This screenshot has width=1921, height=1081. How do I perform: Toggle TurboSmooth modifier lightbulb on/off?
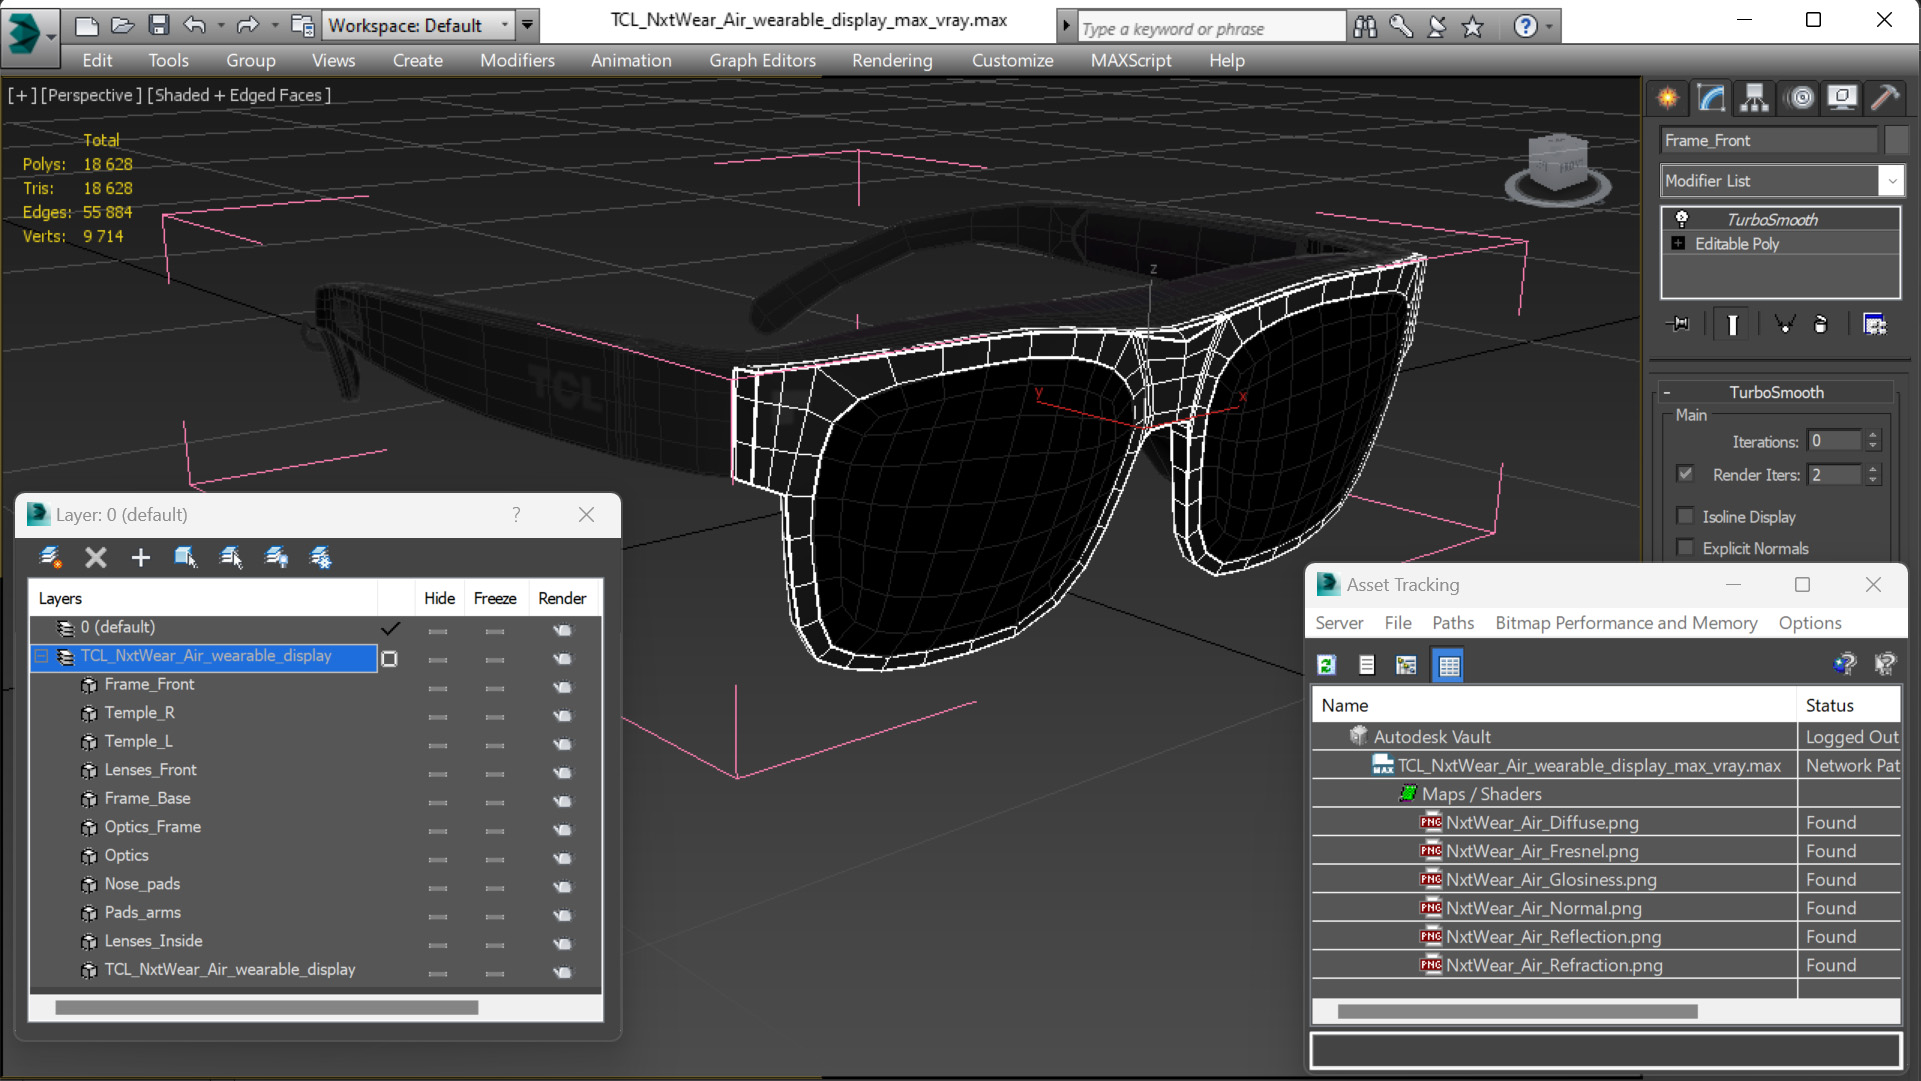(x=1682, y=219)
